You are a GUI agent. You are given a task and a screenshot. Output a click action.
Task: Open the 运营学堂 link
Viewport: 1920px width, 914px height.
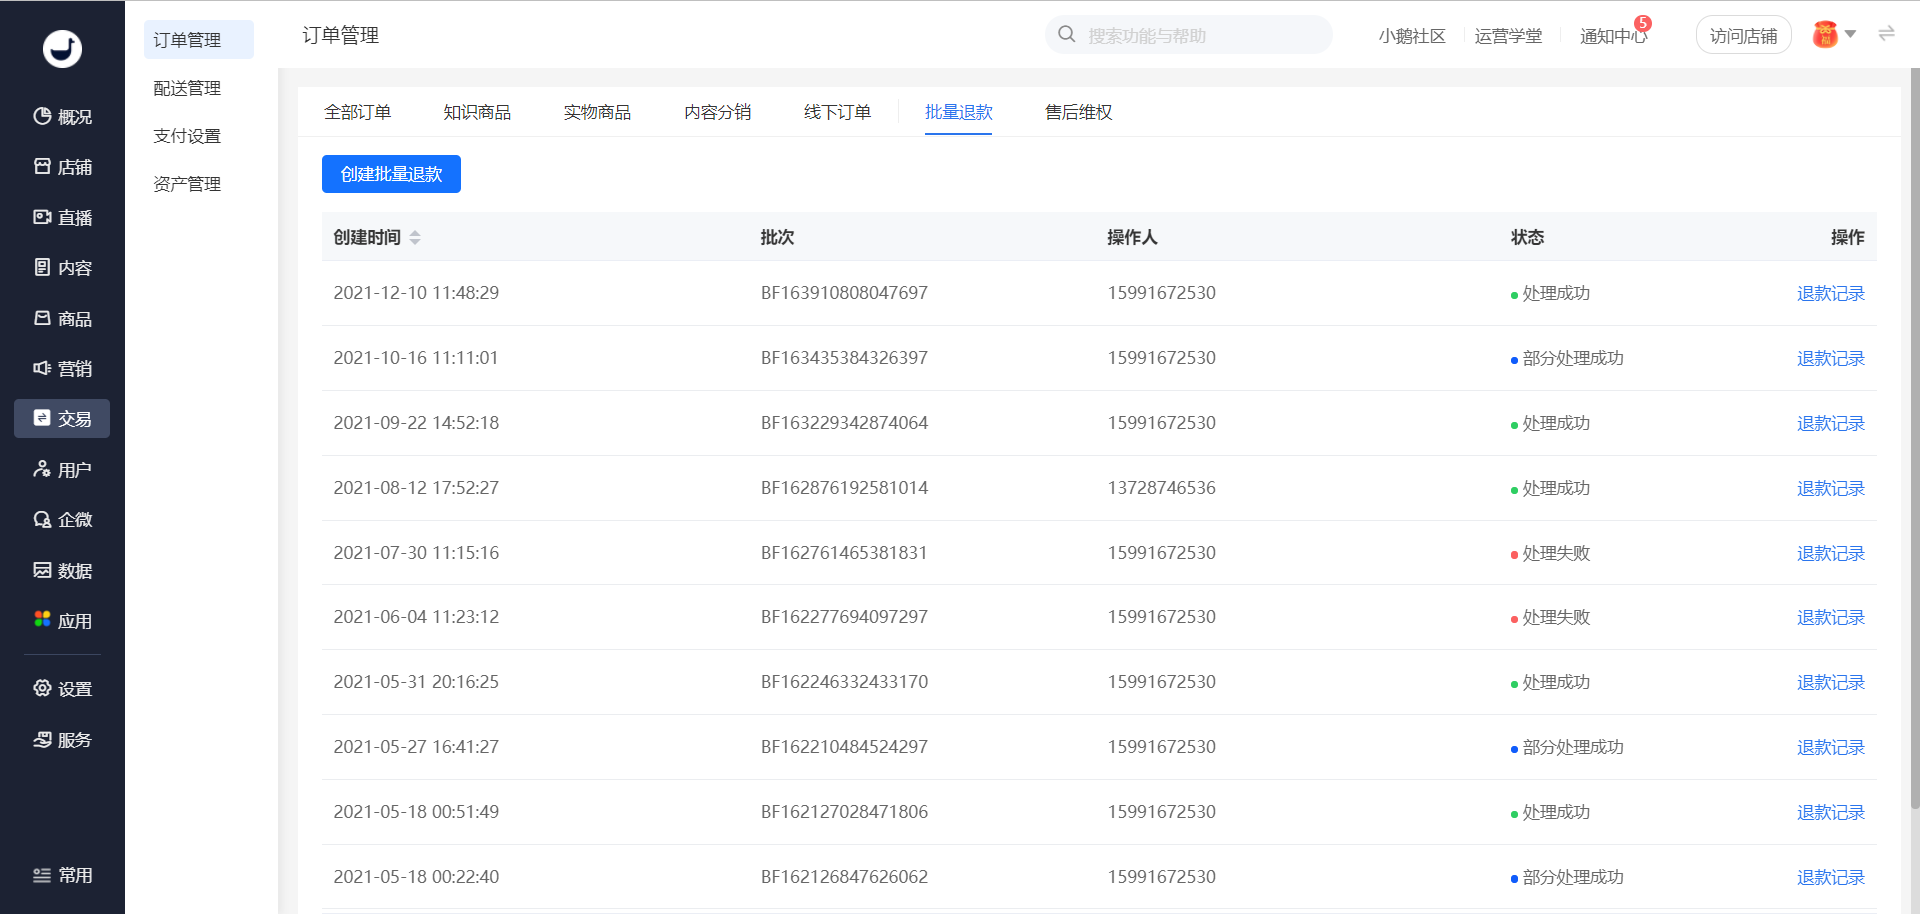pos(1508,36)
